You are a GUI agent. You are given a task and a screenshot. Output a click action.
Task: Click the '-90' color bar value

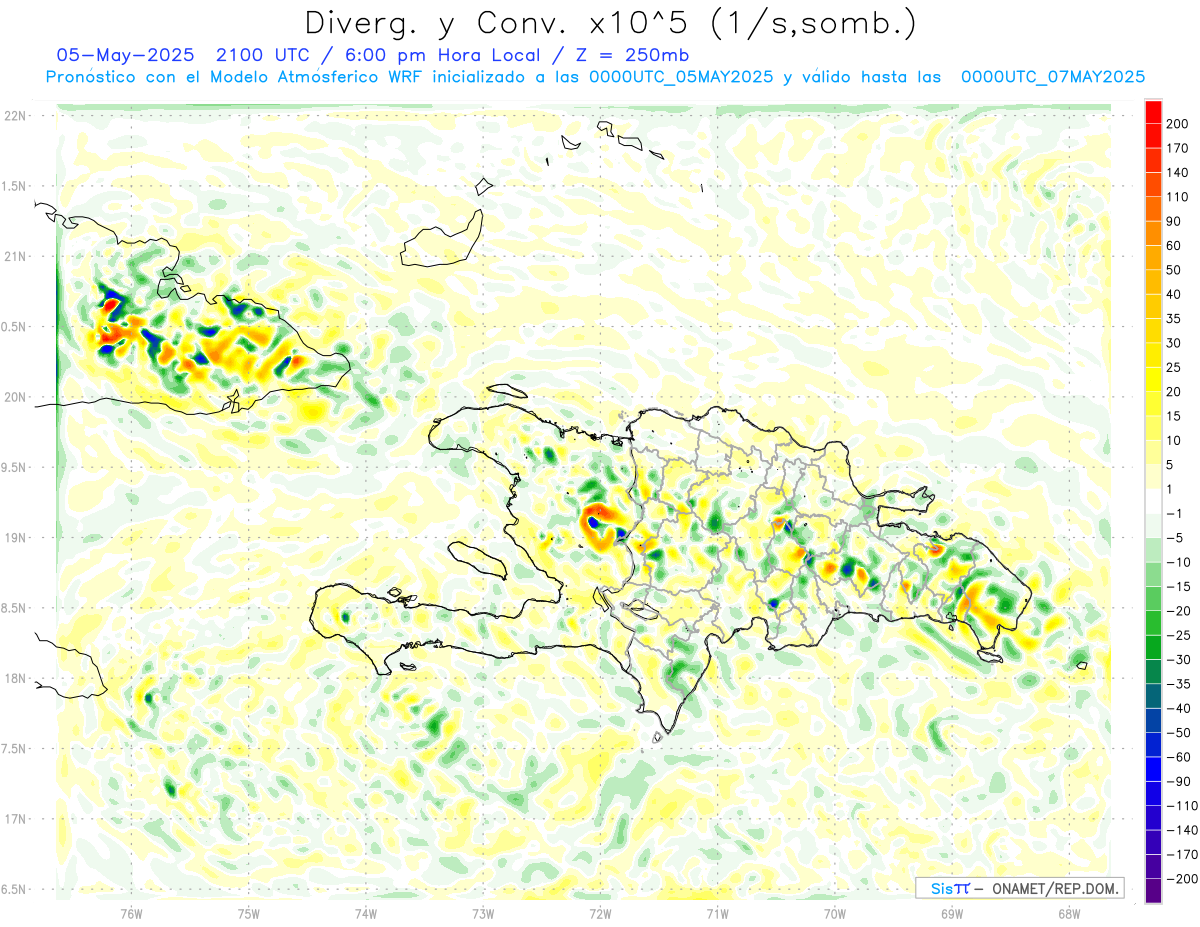coord(1178,782)
